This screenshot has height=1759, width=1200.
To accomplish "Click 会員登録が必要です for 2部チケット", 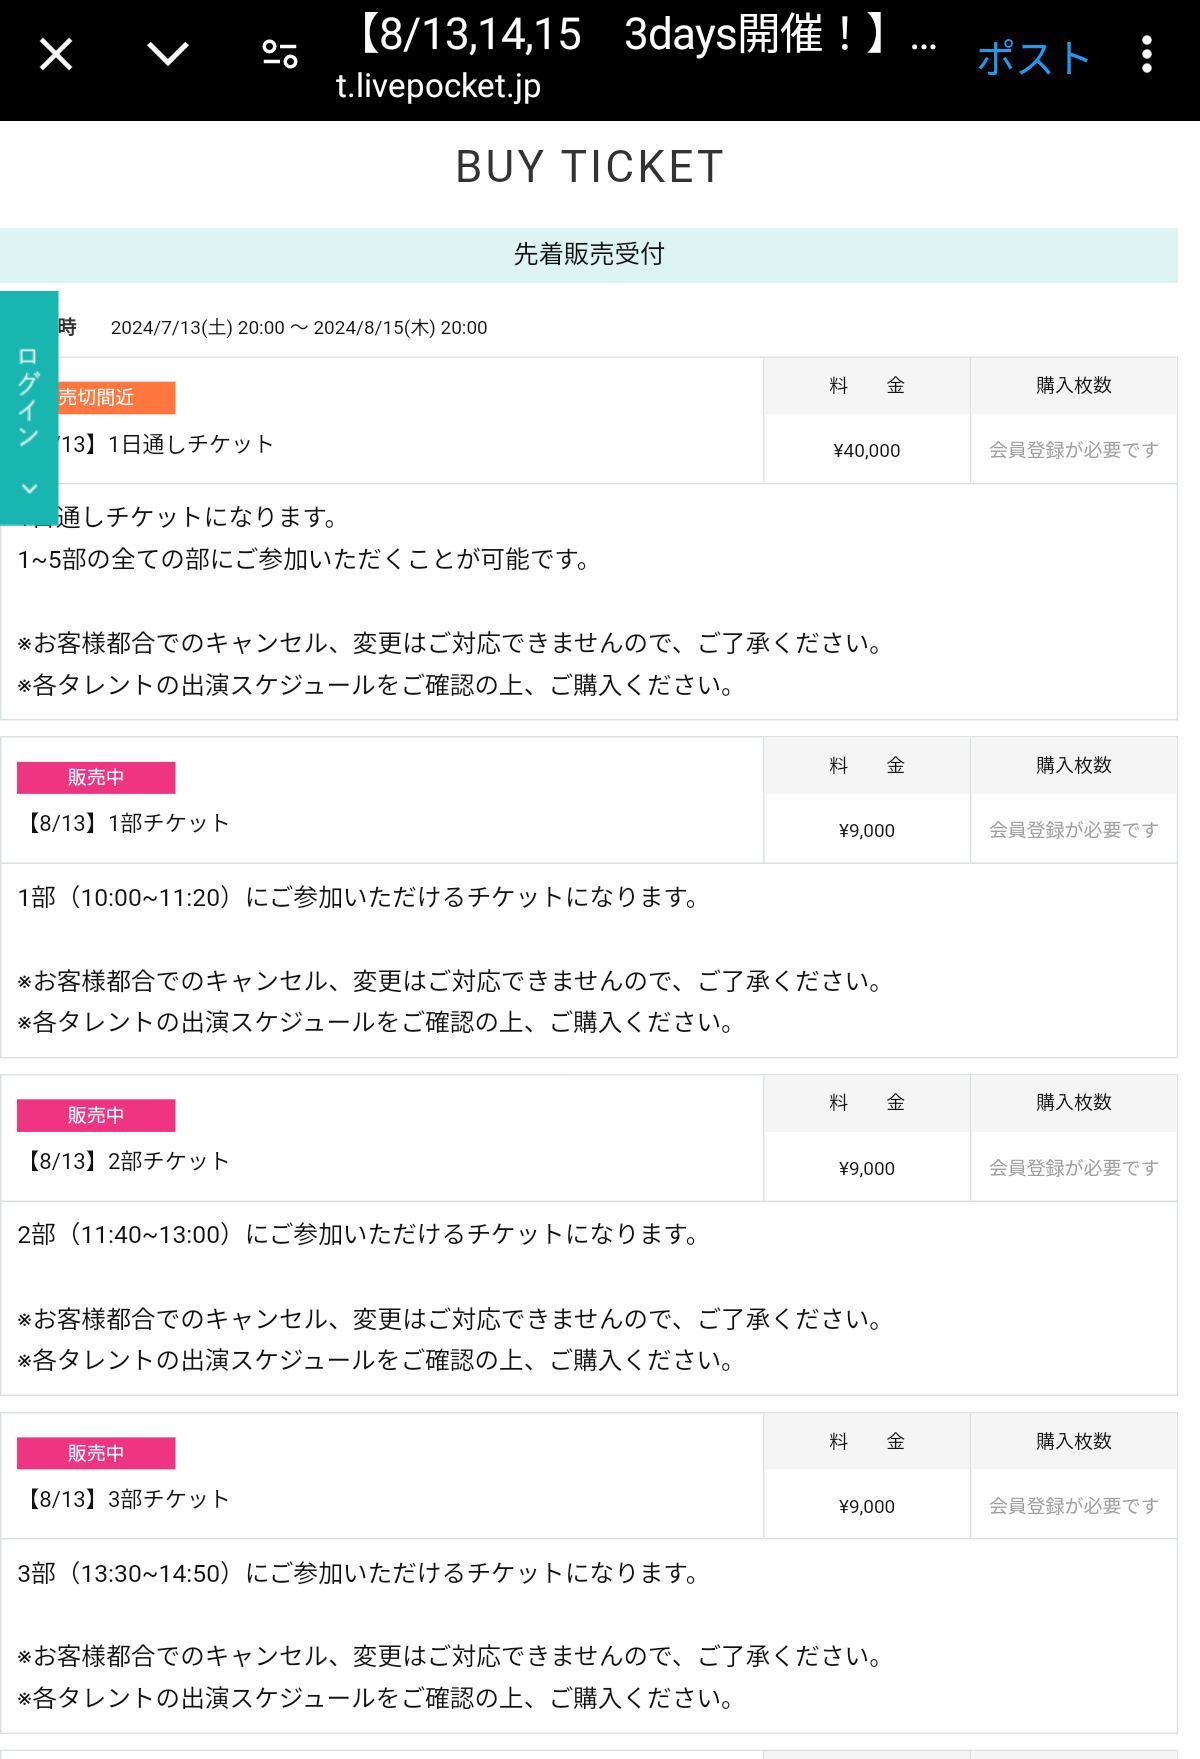I will pos(1074,1168).
